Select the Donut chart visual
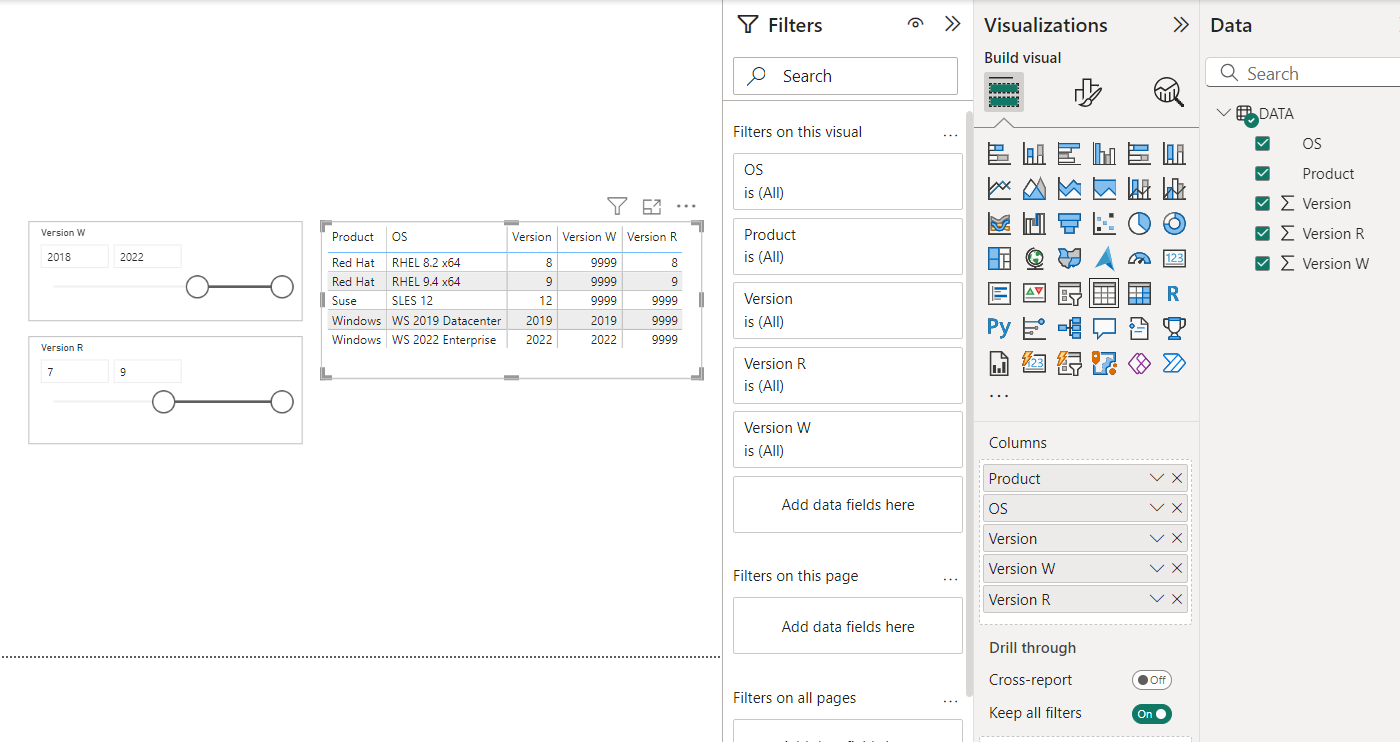 tap(1174, 223)
